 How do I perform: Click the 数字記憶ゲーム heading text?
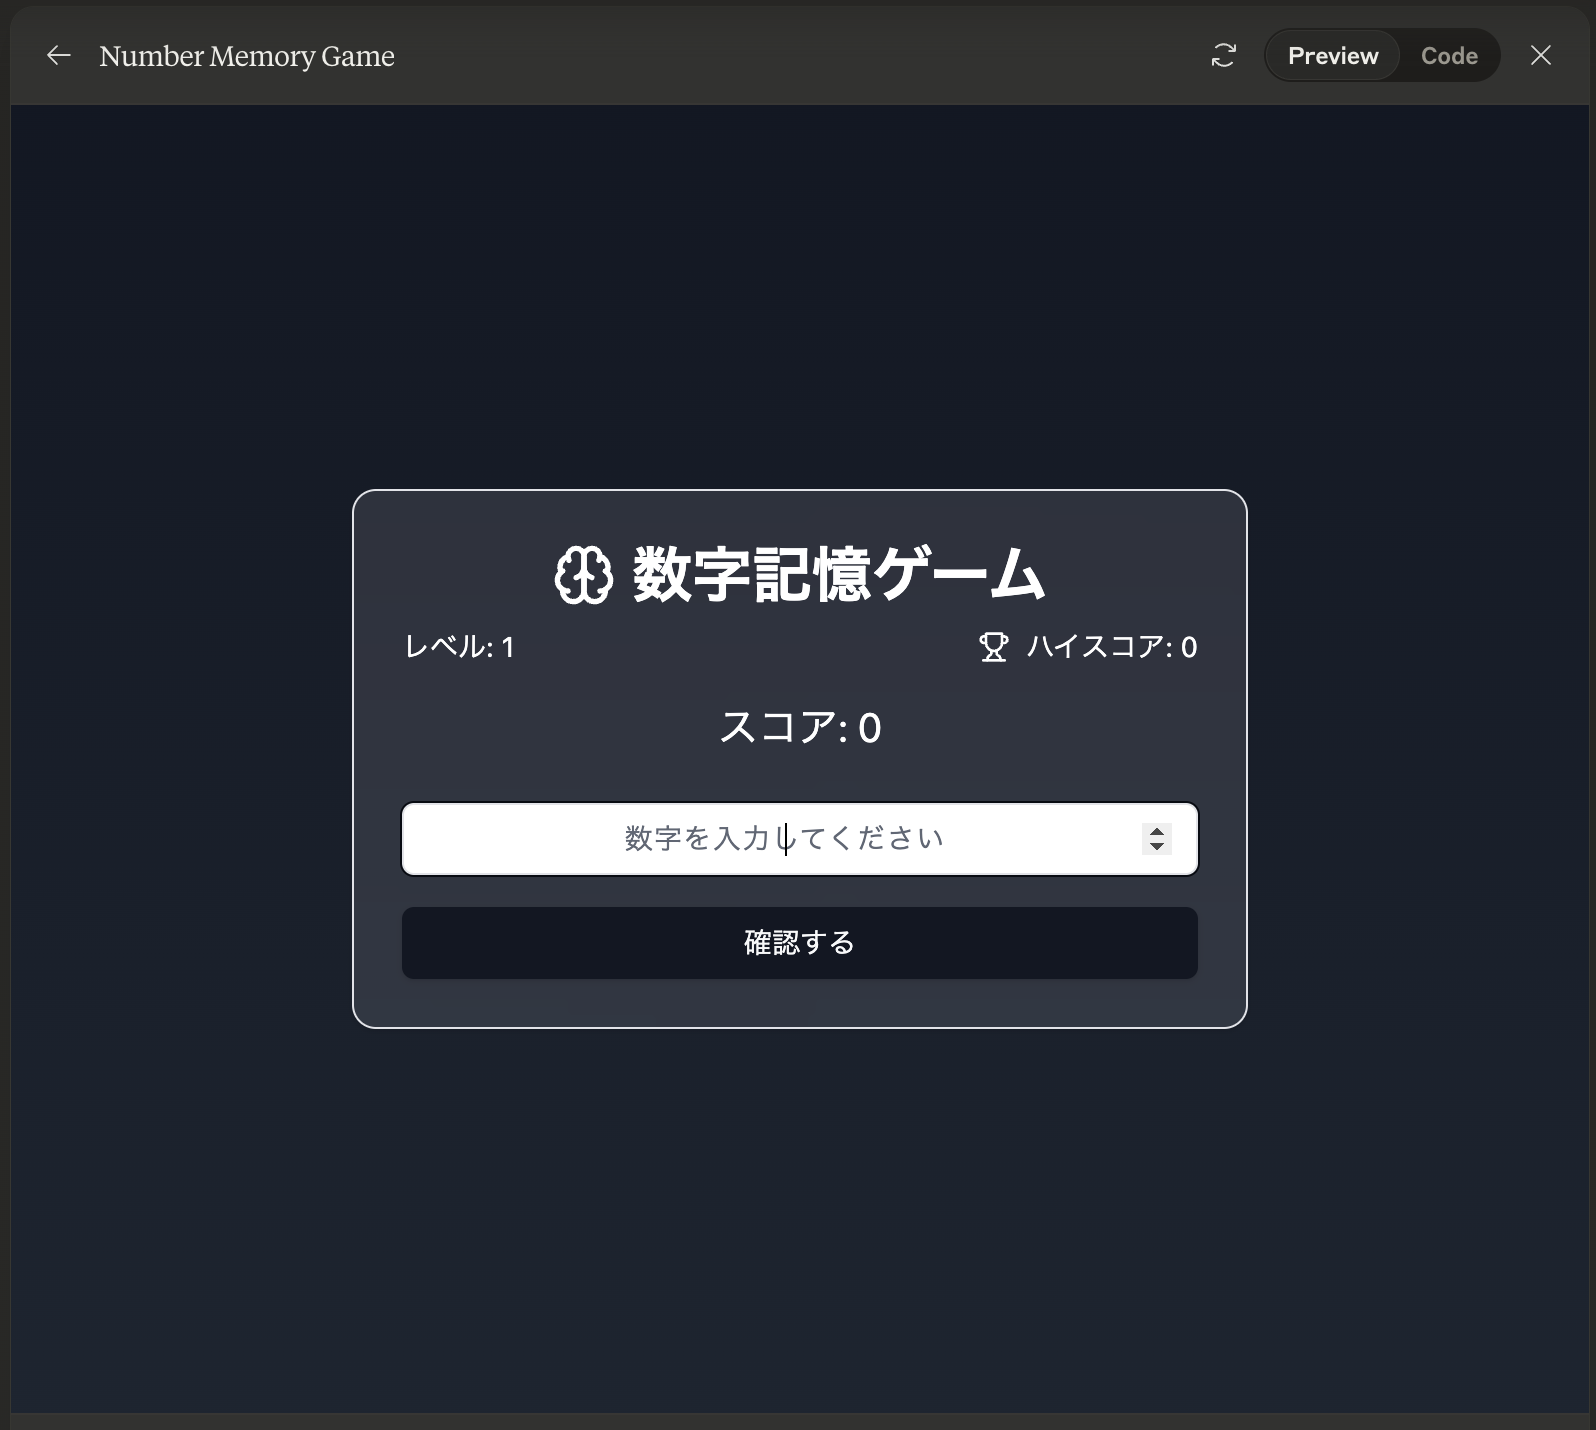838,575
